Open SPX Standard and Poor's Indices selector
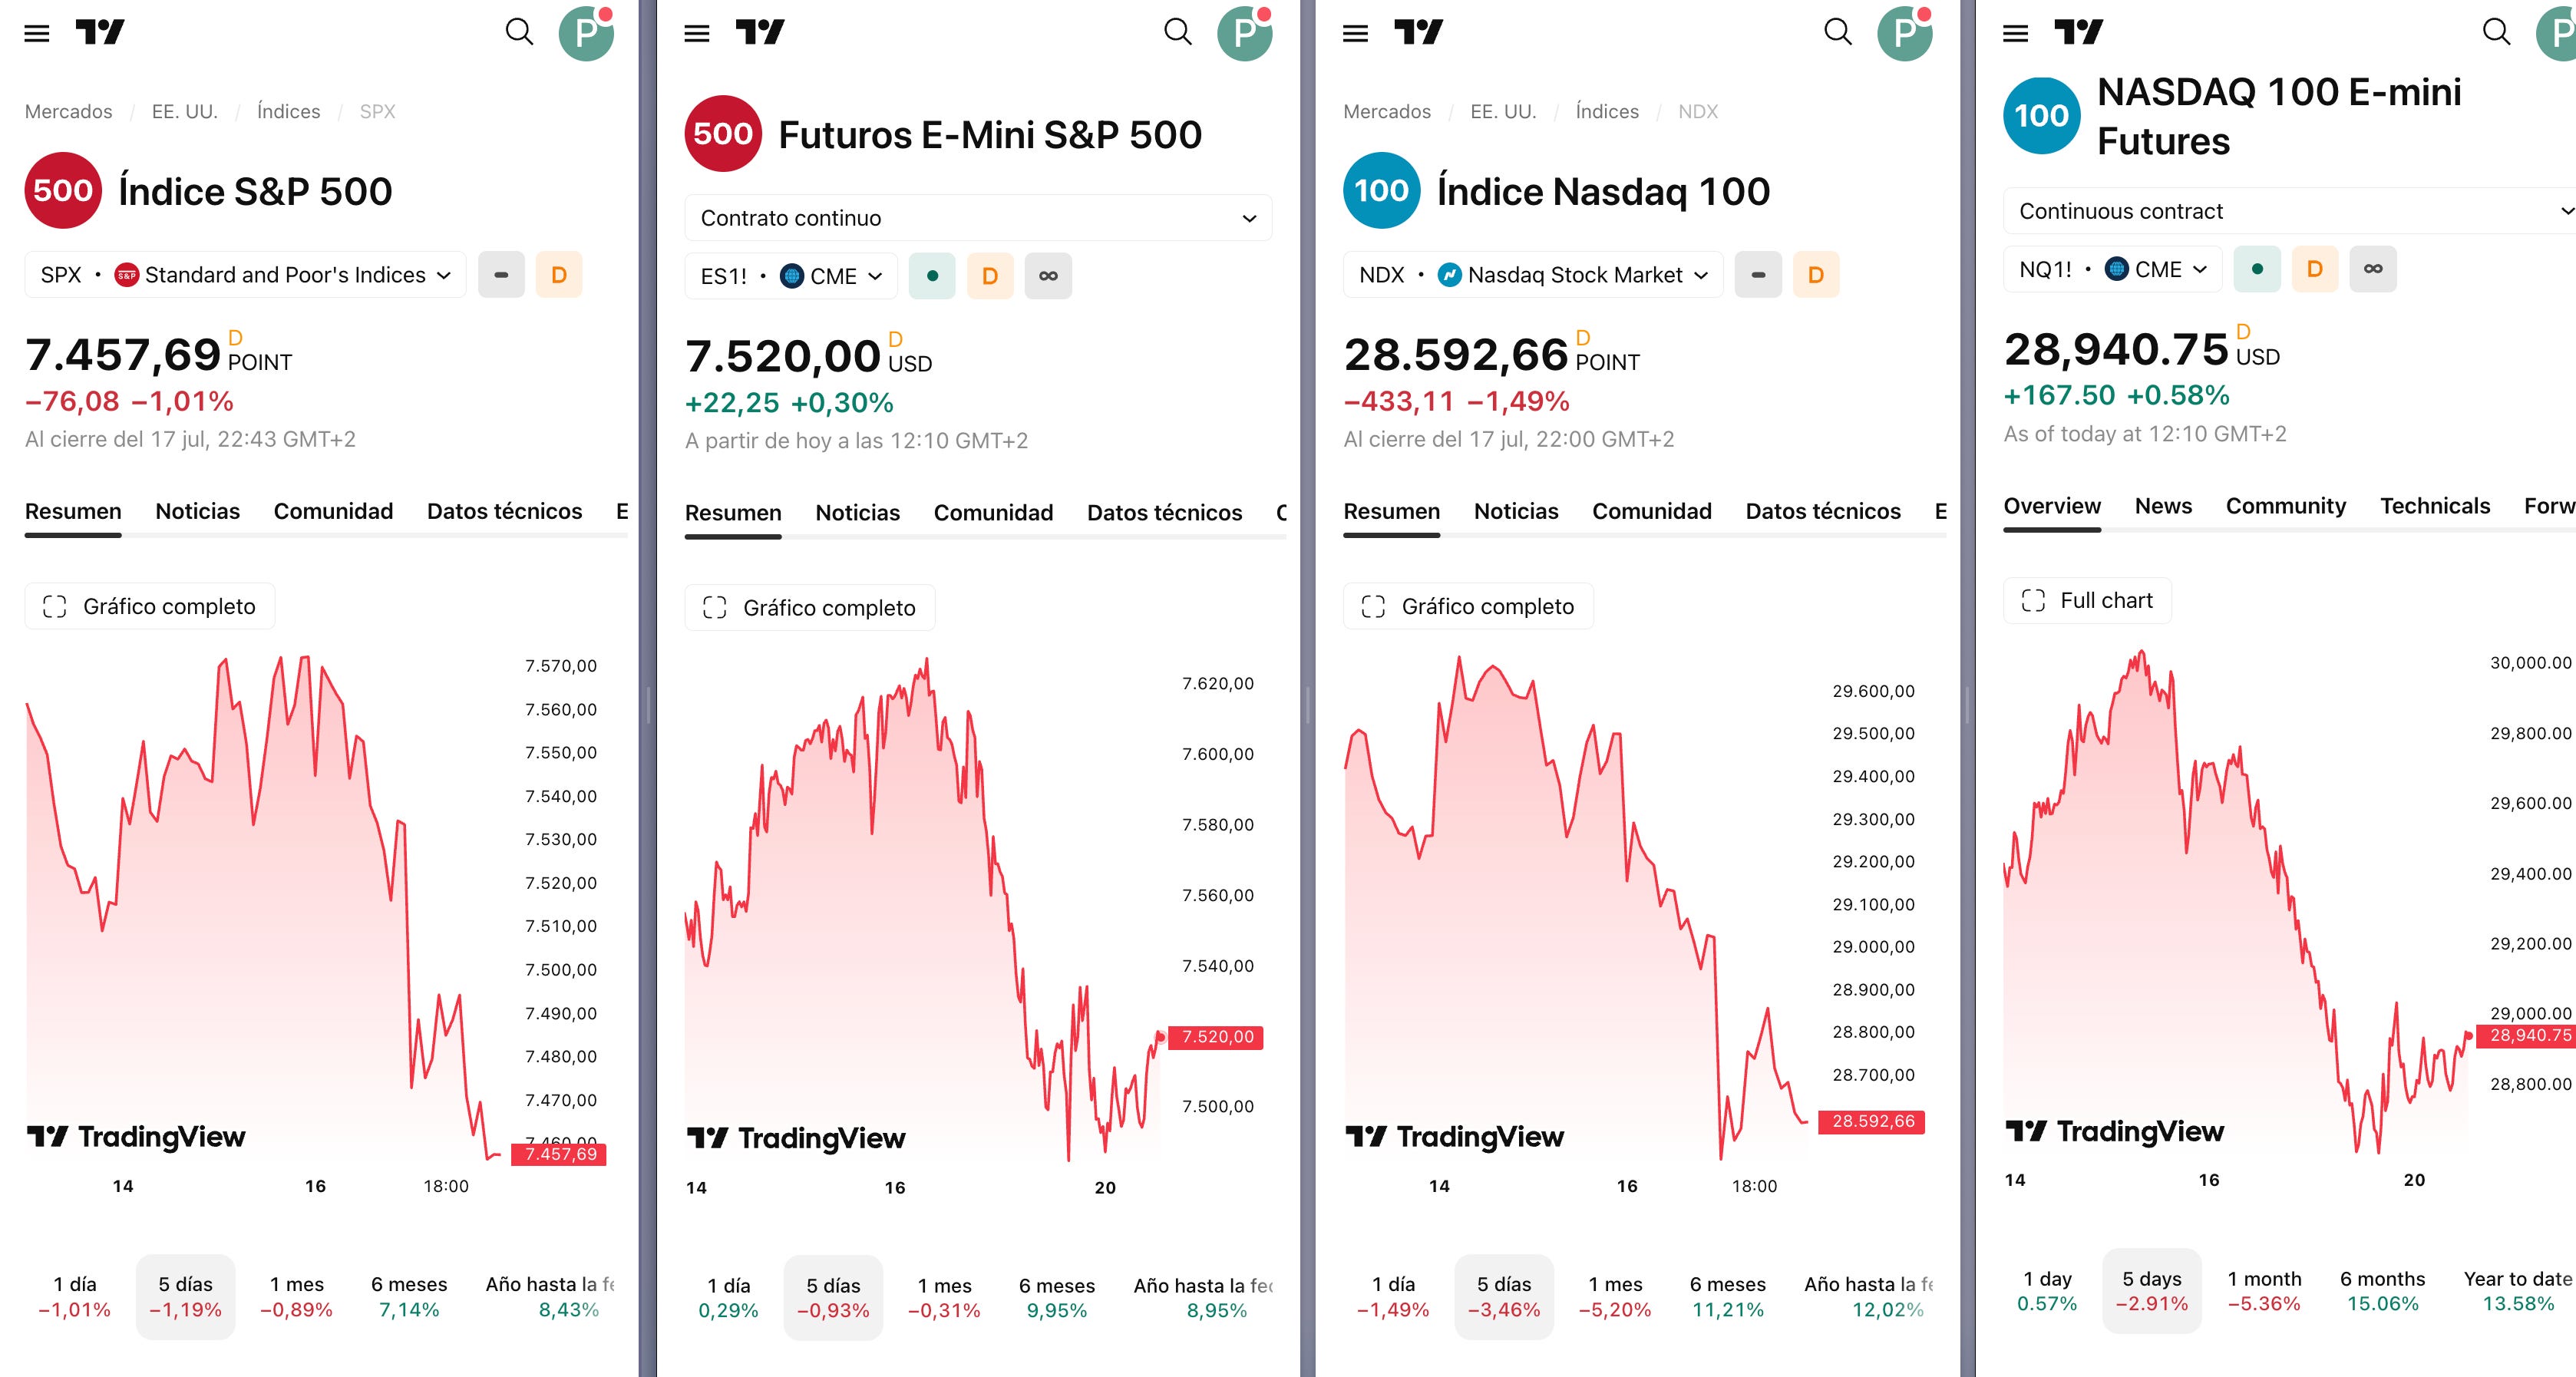Image resolution: width=2576 pixels, height=1377 pixels. click(x=245, y=275)
